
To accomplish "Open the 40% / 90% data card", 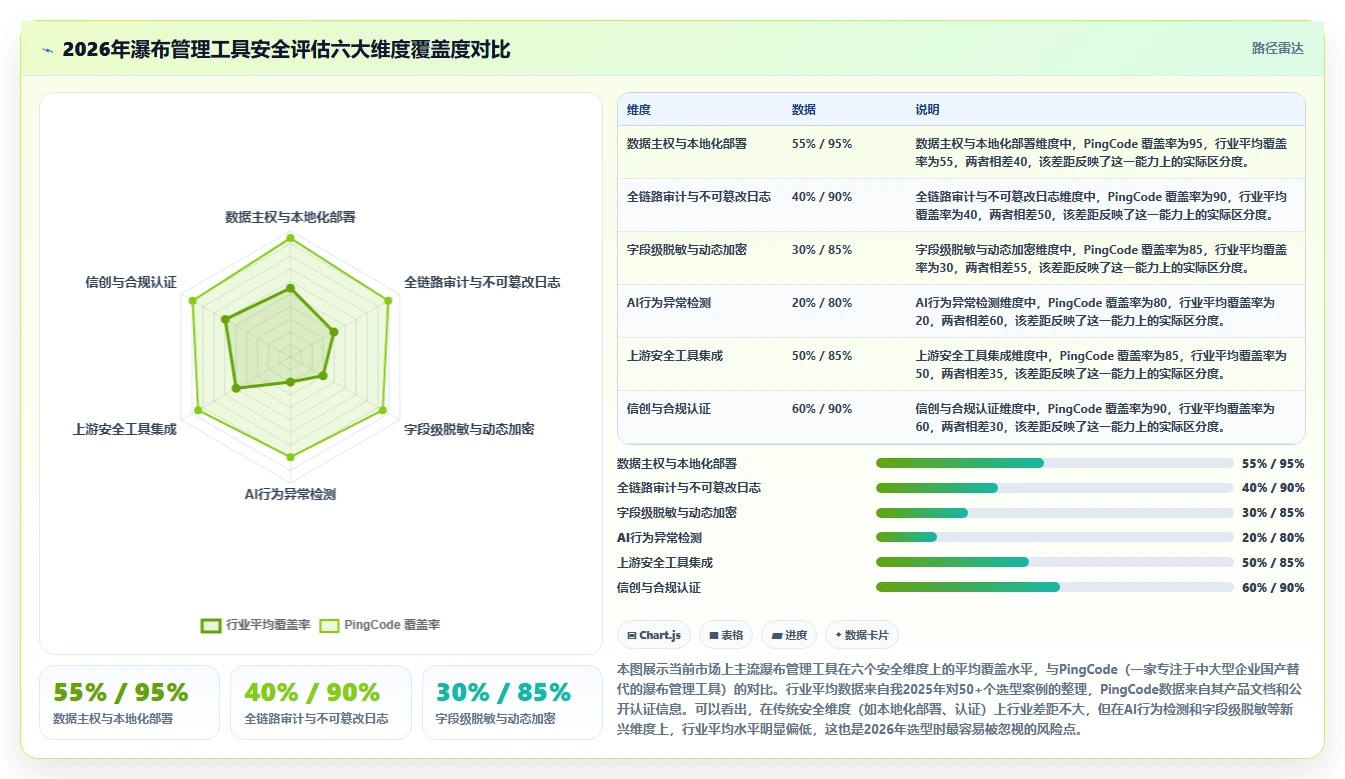I will pos(320,702).
